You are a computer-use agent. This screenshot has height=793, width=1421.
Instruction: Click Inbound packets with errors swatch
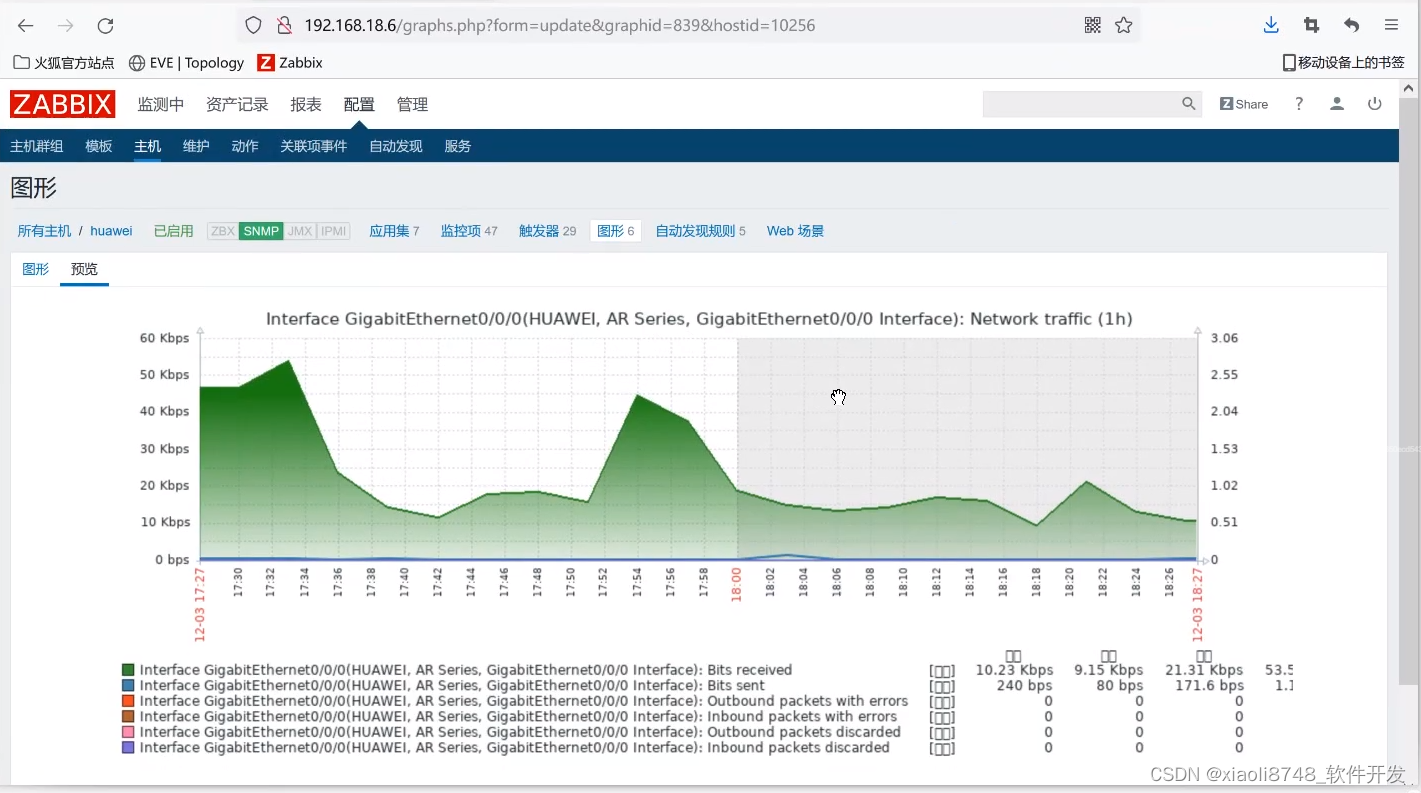pos(128,716)
